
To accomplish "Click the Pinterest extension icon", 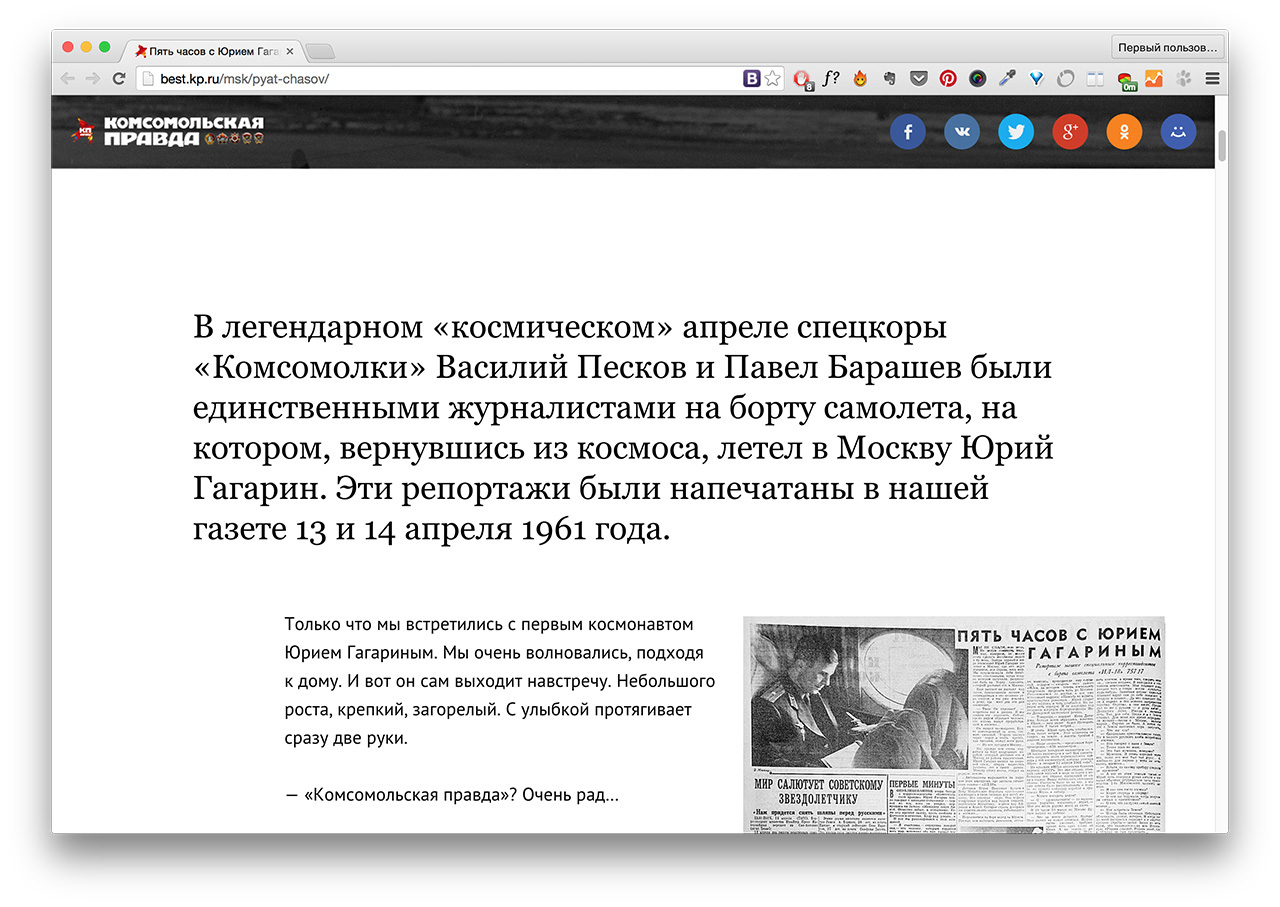I will click(947, 78).
